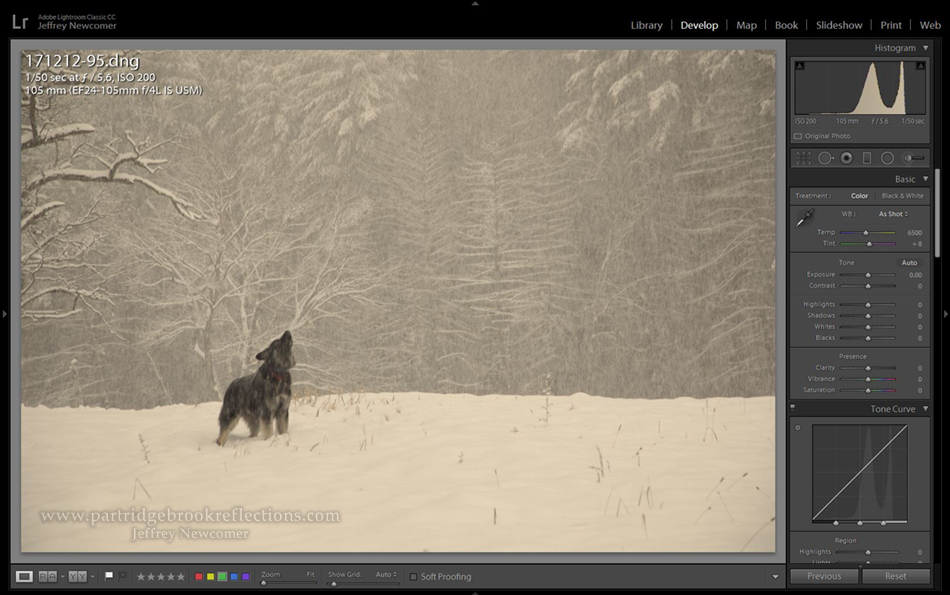The height and width of the screenshot is (595, 950).
Task: Click the Zoom slider handle
Action: click(264, 583)
